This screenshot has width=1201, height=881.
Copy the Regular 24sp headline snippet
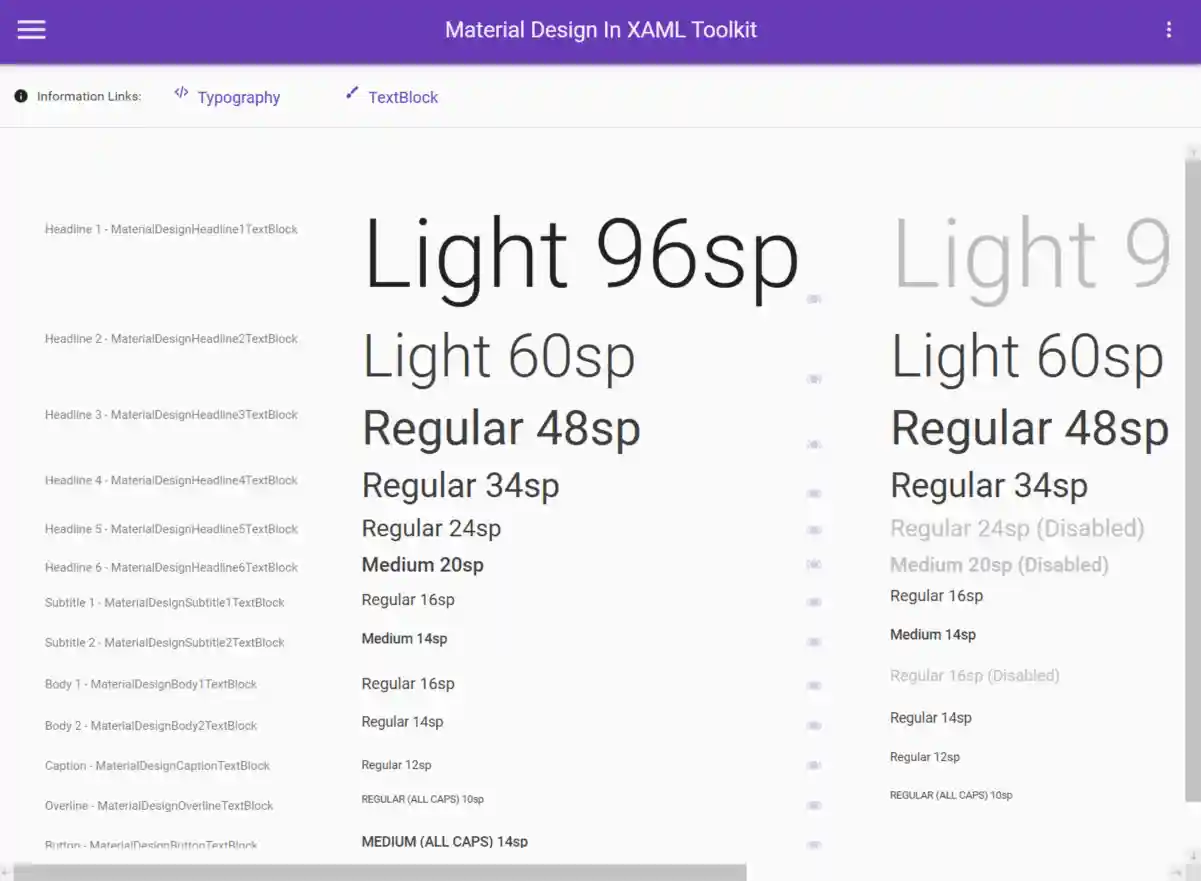(x=814, y=529)
